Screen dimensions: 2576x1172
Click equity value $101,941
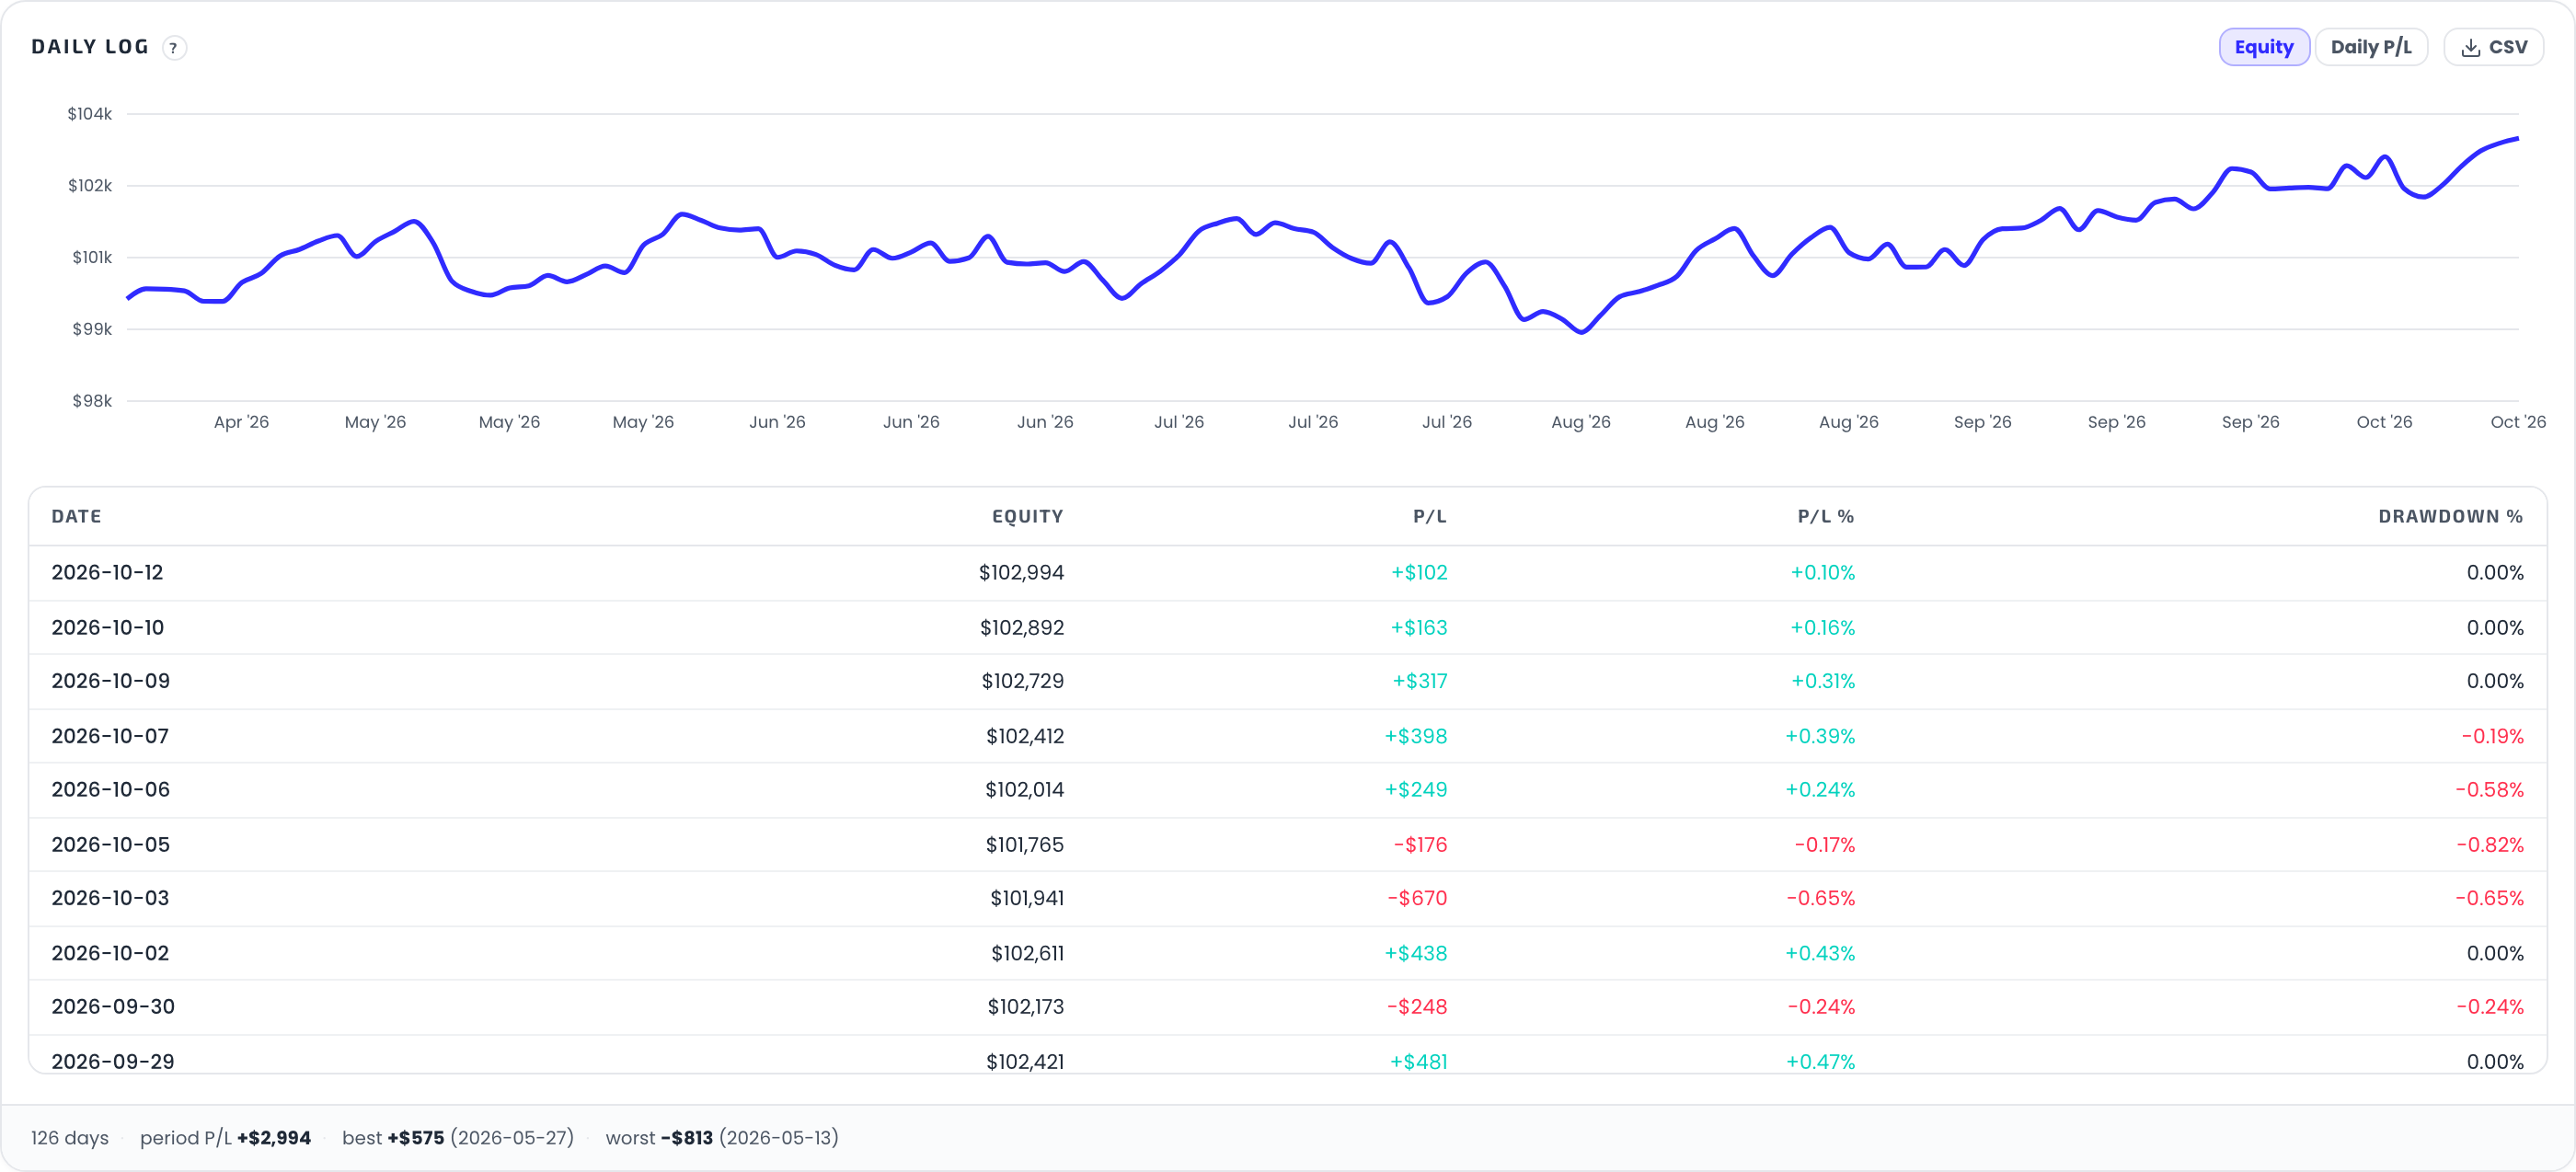point(1027,898)
